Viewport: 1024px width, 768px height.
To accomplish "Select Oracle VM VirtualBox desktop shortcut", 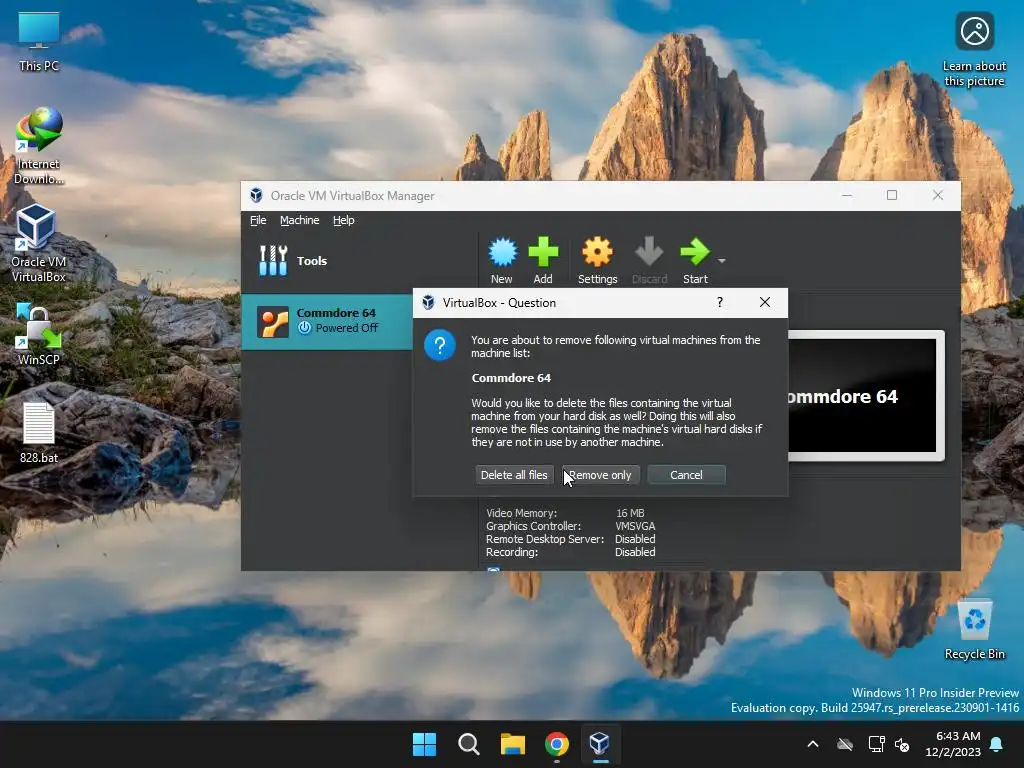I will coord(39,243).
